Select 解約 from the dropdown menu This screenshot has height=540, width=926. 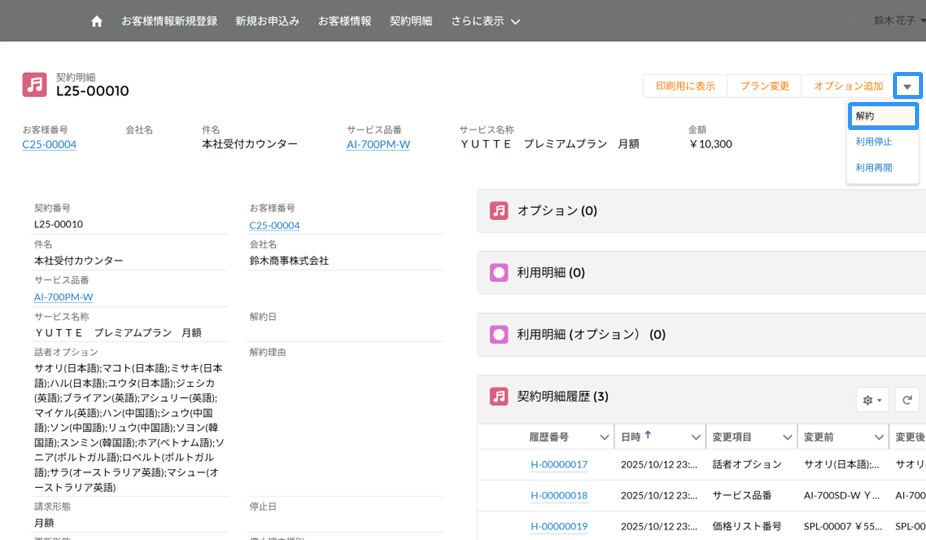tap(865, 116)
